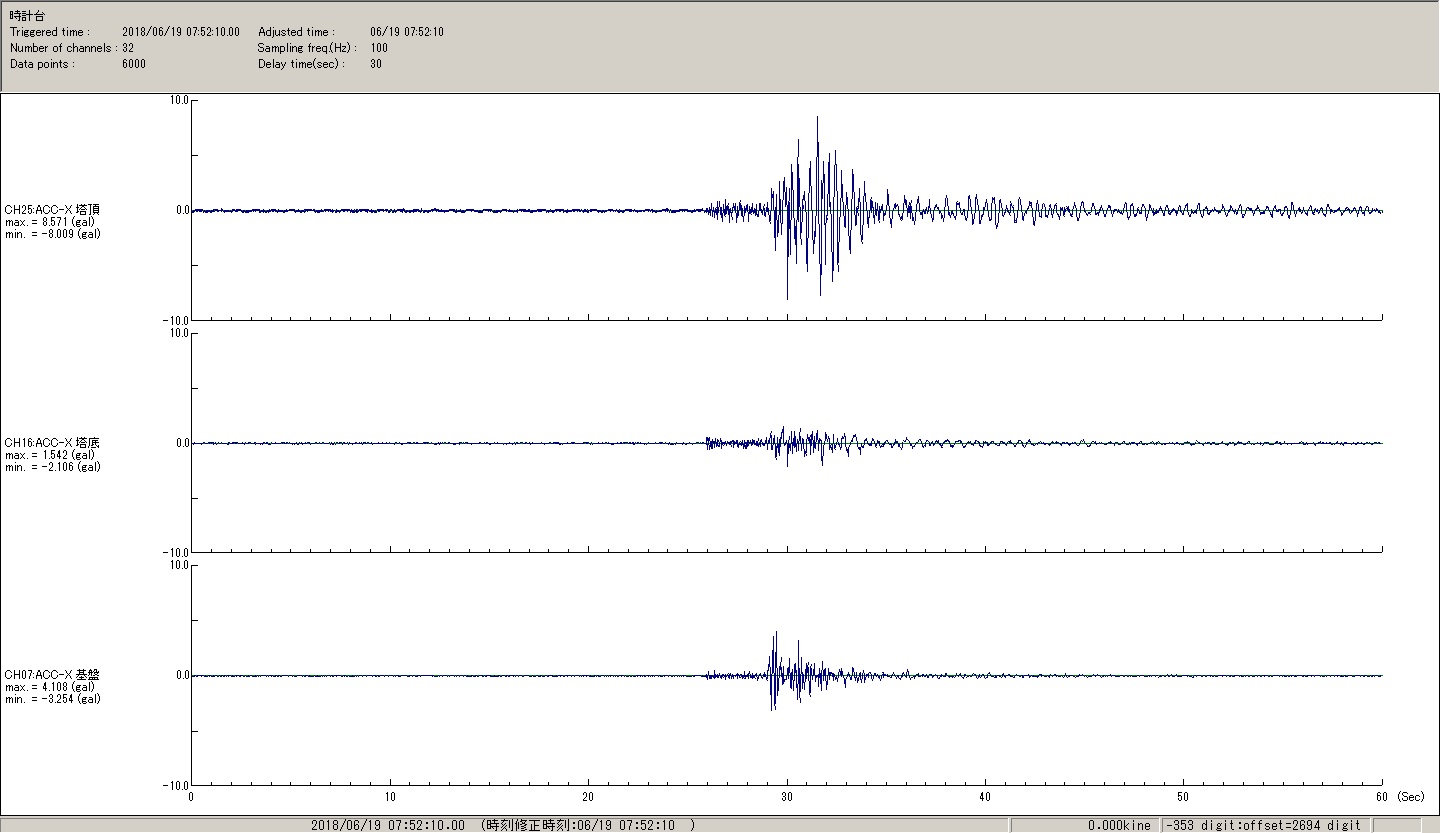Select the Triggered time value in header

click(x=181, y=32)
